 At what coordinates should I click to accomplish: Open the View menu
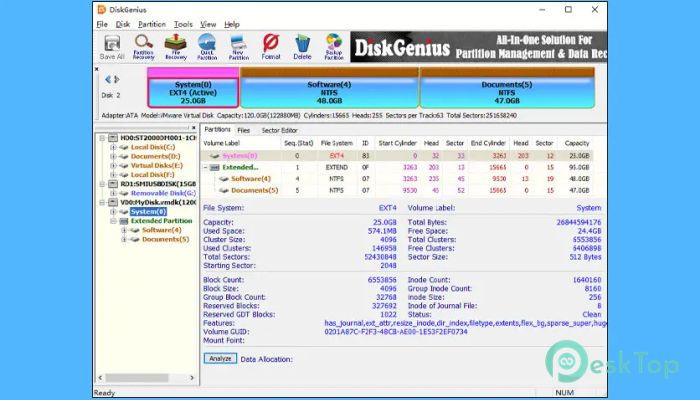click(208, 25)
